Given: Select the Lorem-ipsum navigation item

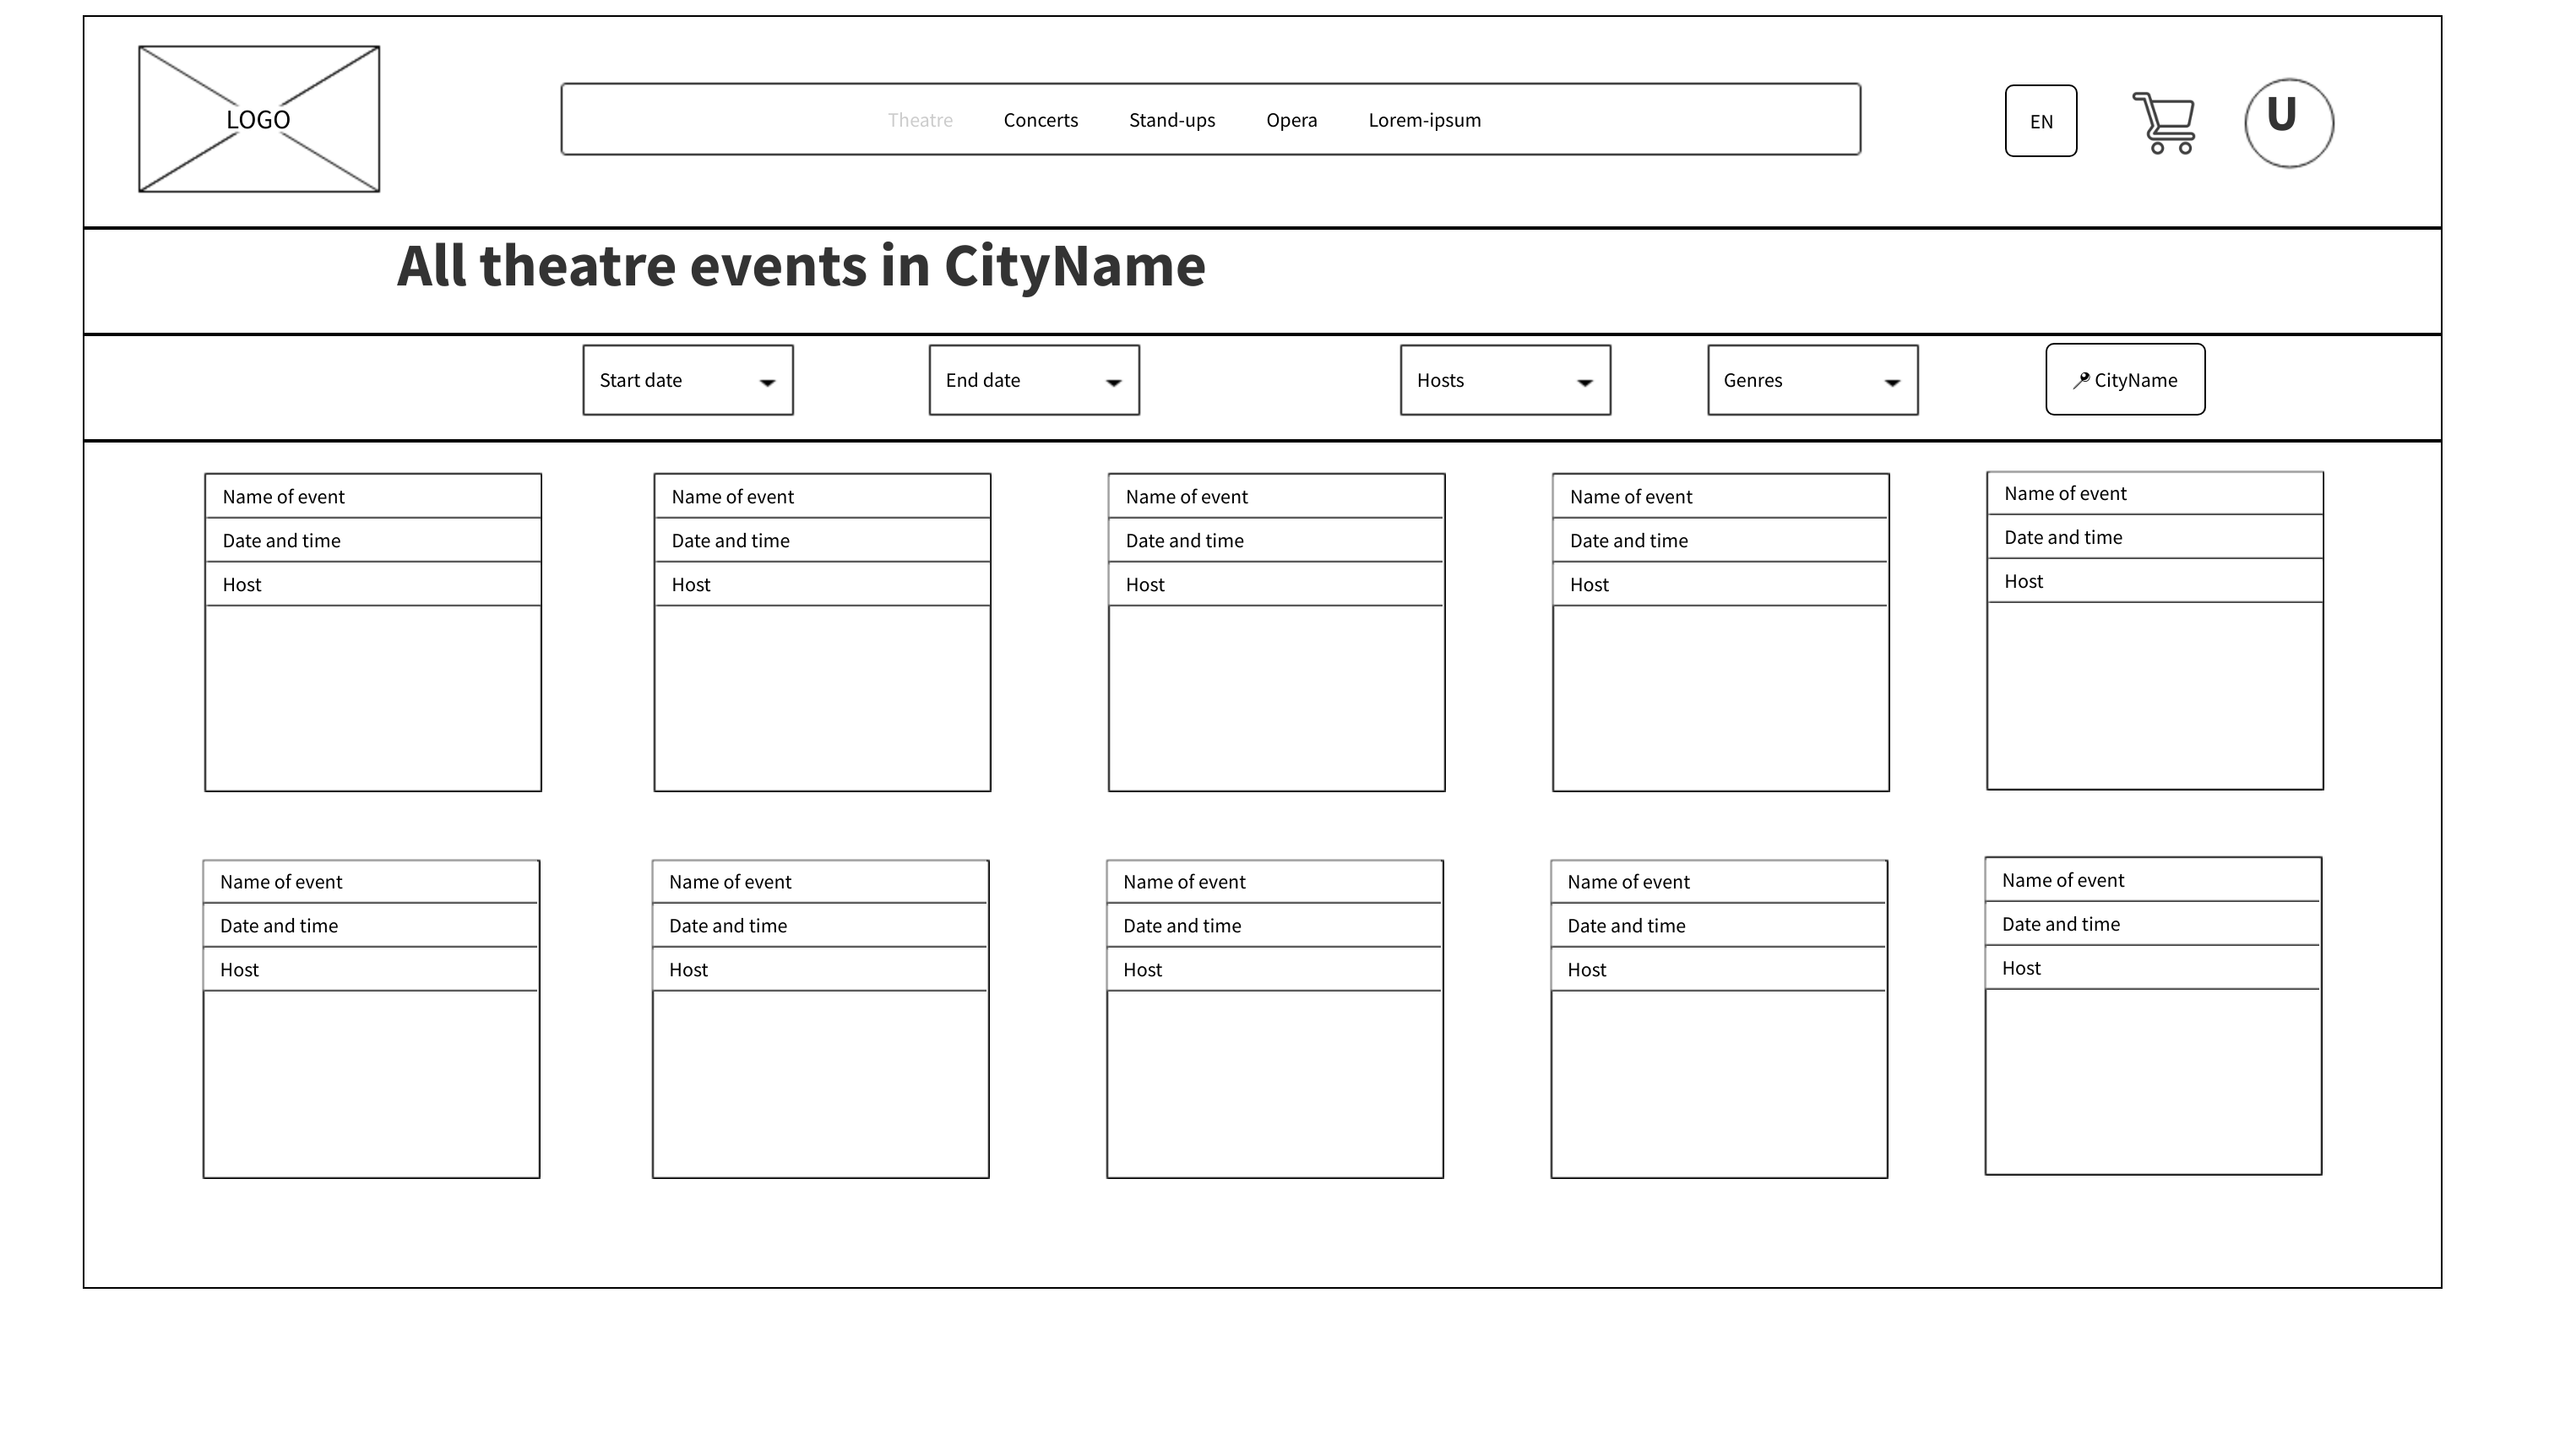Looking at the screenshot, I should (1425, 120).
